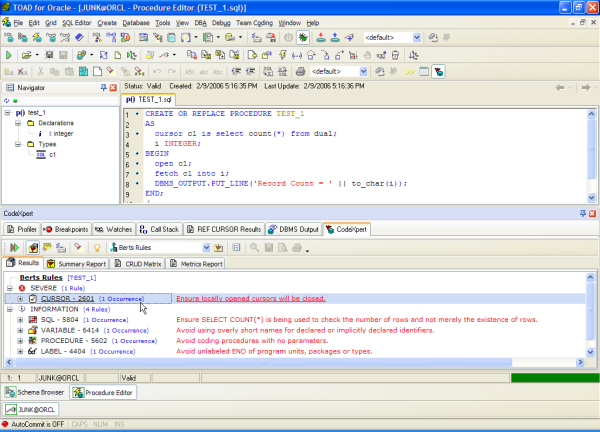The image size is (600, 432).
Task: Collapse the Types folder node
Action: coord(18,144)
